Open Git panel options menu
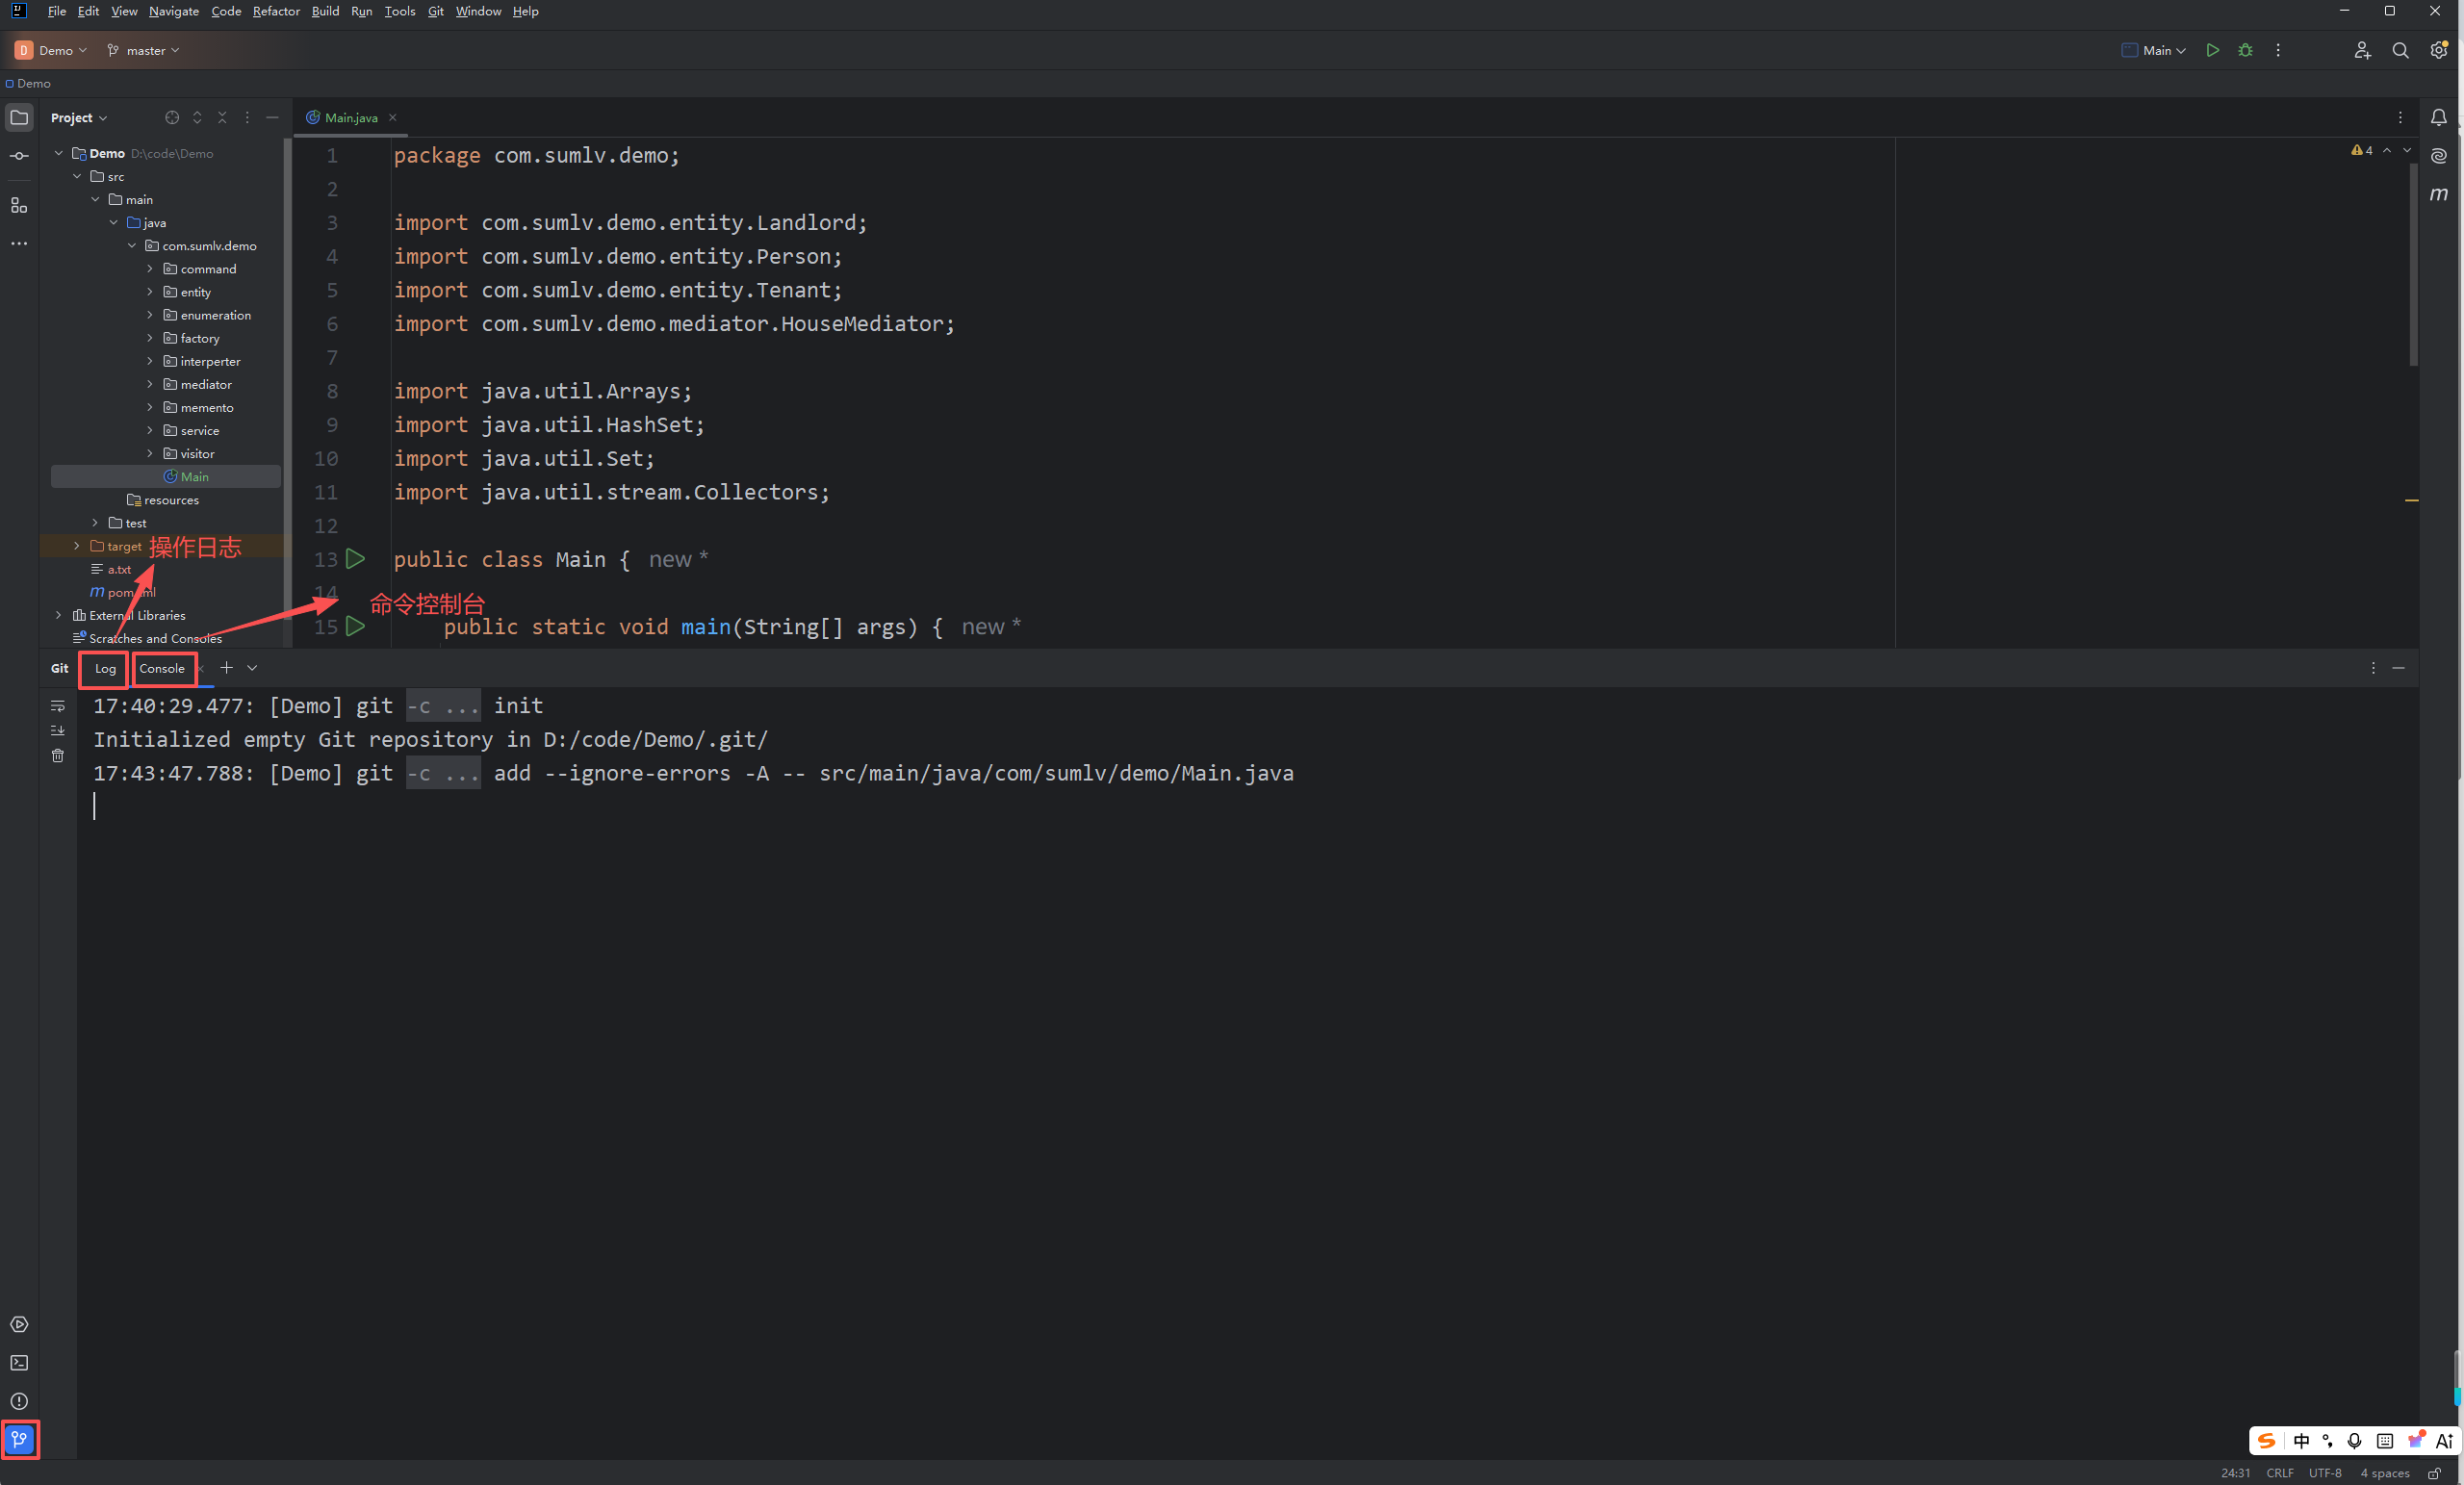The height and width of the screenshot is (1485, 2464). [x=2373, y=668]
